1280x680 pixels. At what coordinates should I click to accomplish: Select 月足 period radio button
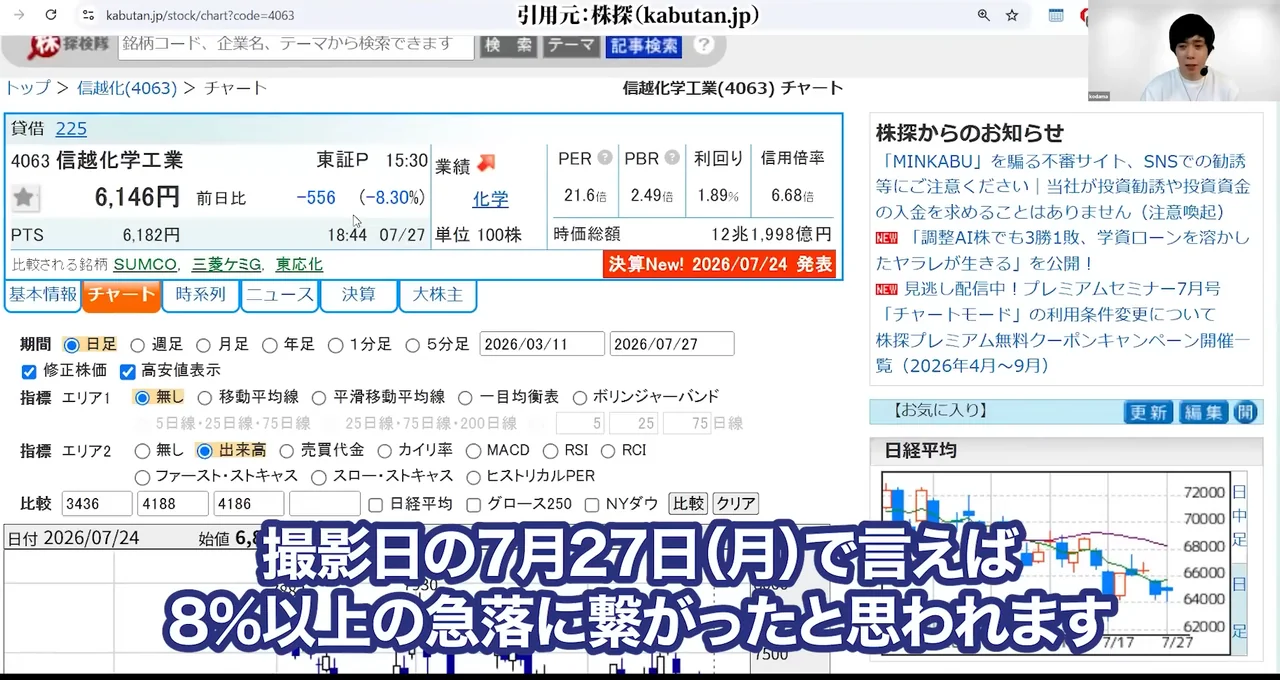pos(203,345)
